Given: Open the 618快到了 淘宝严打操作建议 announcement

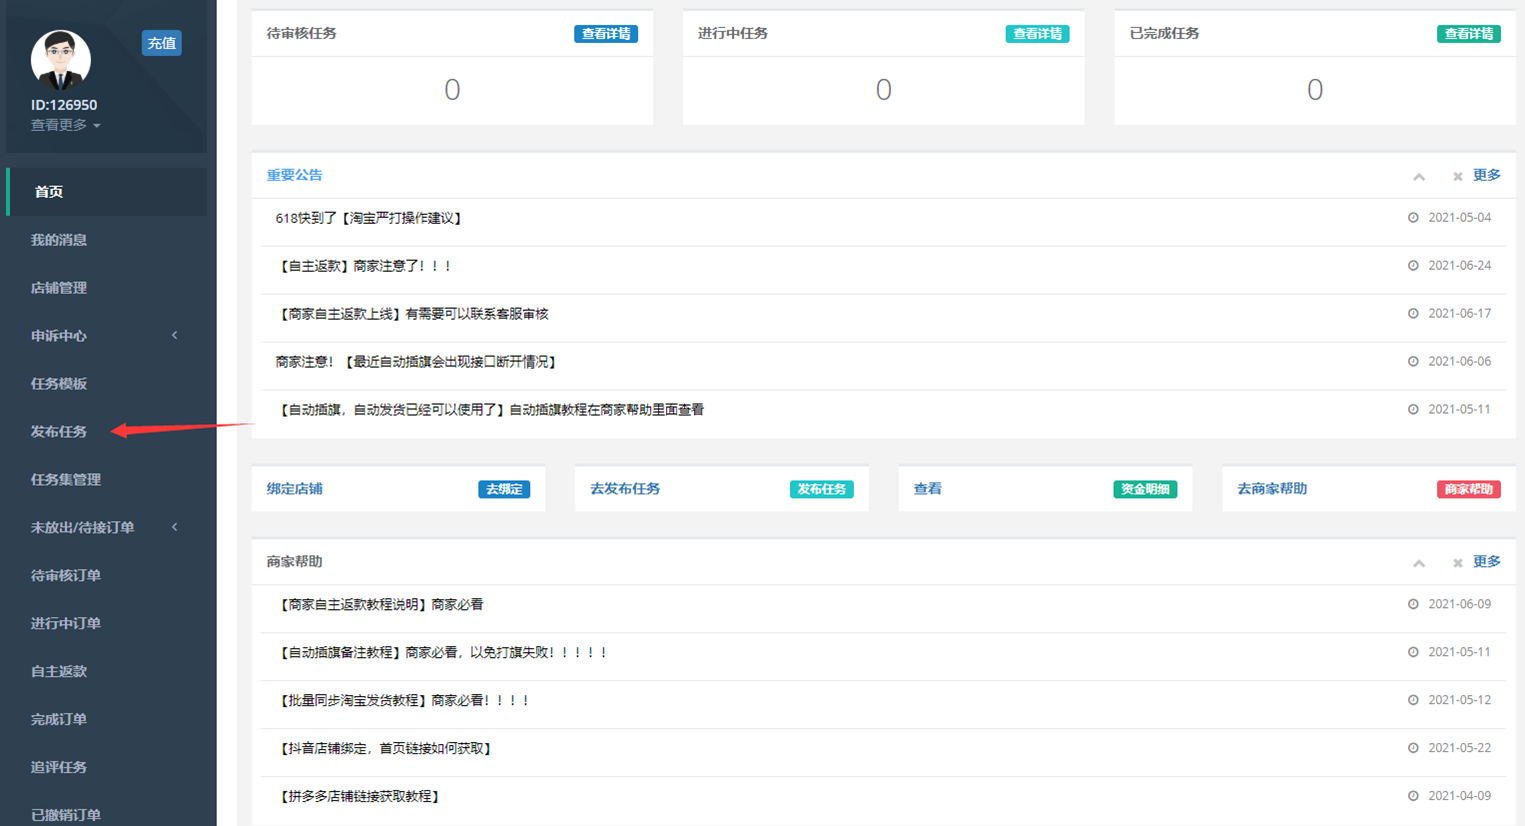Looking at the screenshot, I should pos(368,218).
